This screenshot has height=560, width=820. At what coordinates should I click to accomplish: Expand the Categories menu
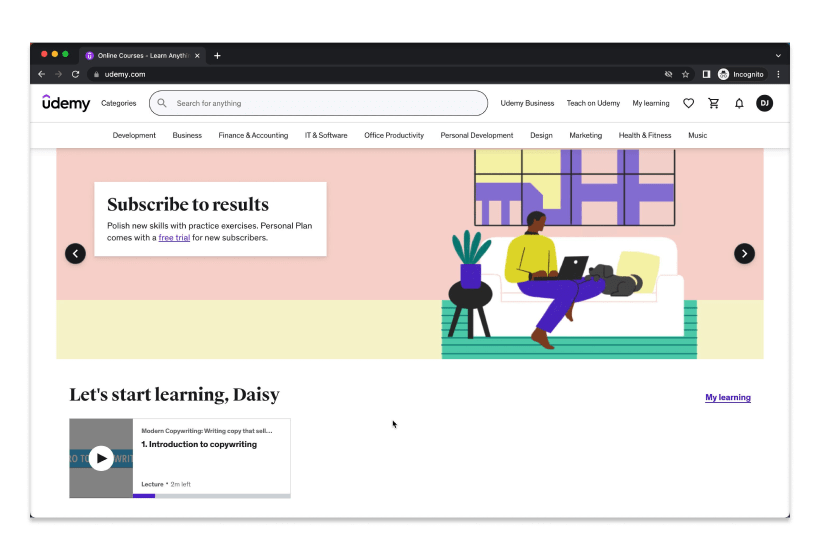[118, 103]
